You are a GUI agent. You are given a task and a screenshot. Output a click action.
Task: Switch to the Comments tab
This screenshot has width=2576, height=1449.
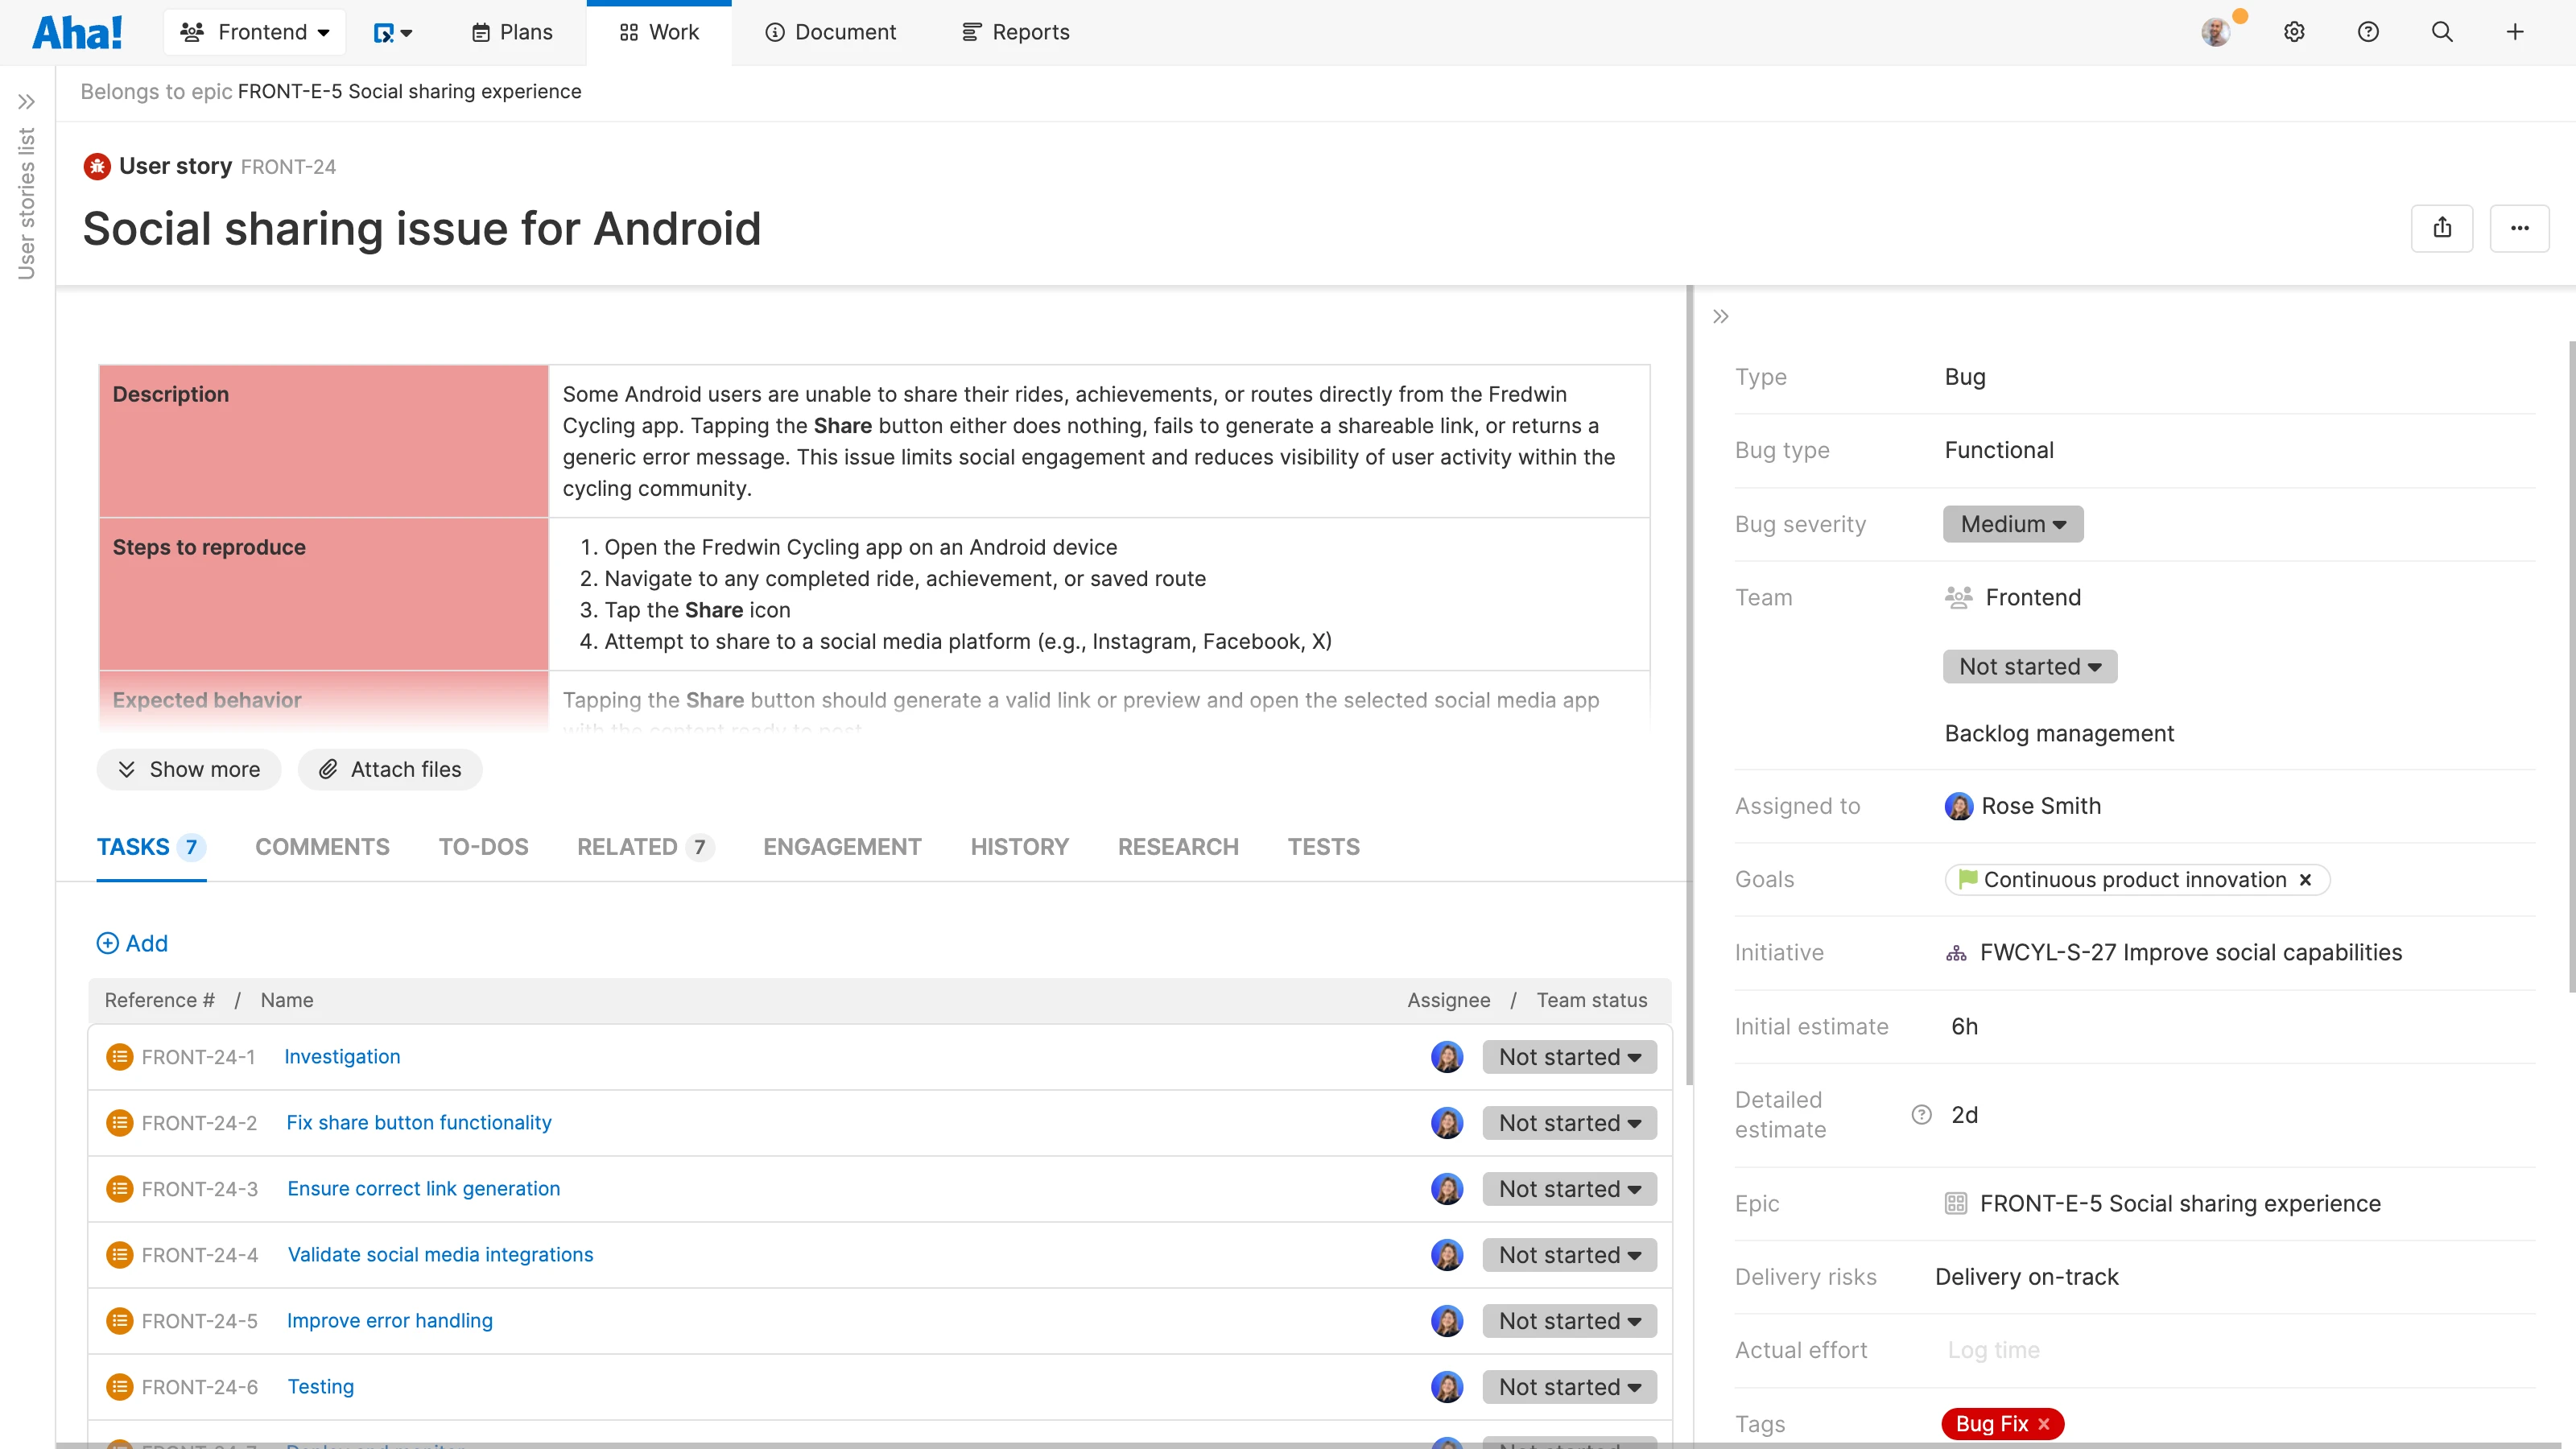pyautogui.click(x=322, y=847)
